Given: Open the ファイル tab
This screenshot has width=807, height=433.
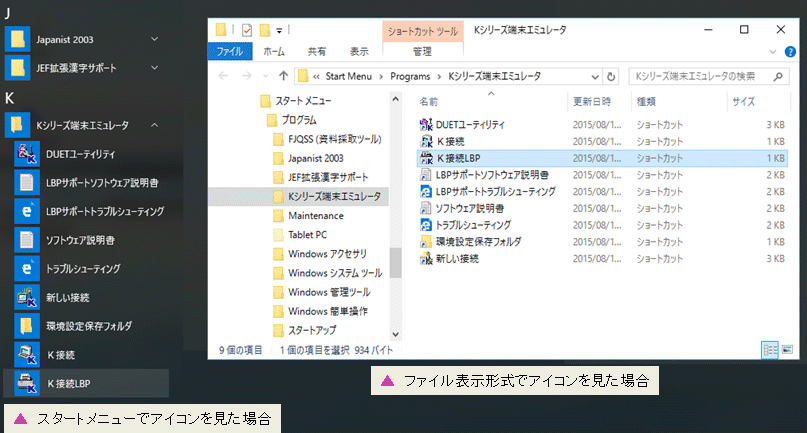Looking at the screenshot, I should pyautogui.click(x=230, y=51).
